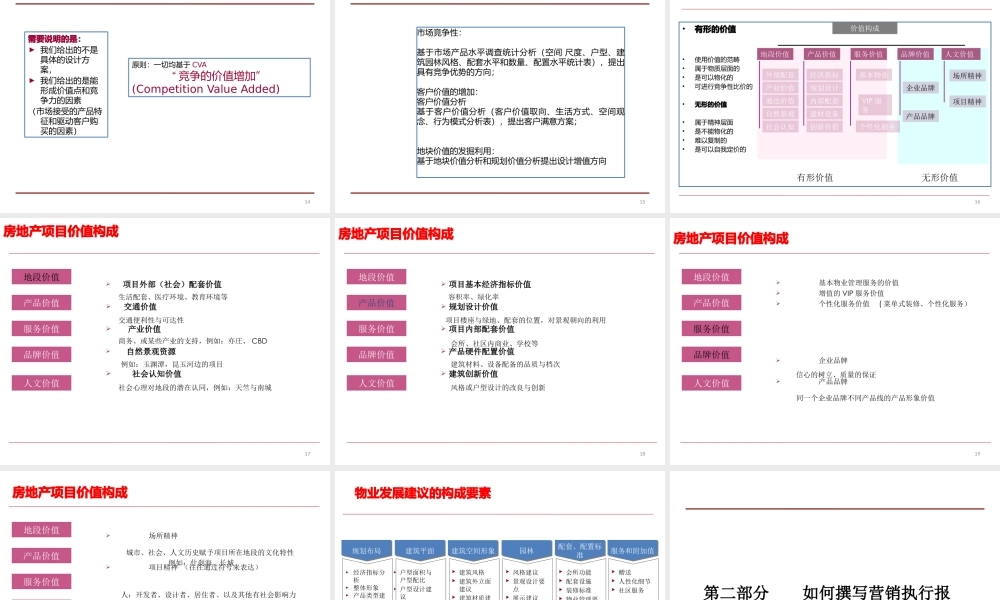This screenshot has height=600, width=1000.
Task: Select the 有形的价值 diagram slide
Action: [835, 105]
